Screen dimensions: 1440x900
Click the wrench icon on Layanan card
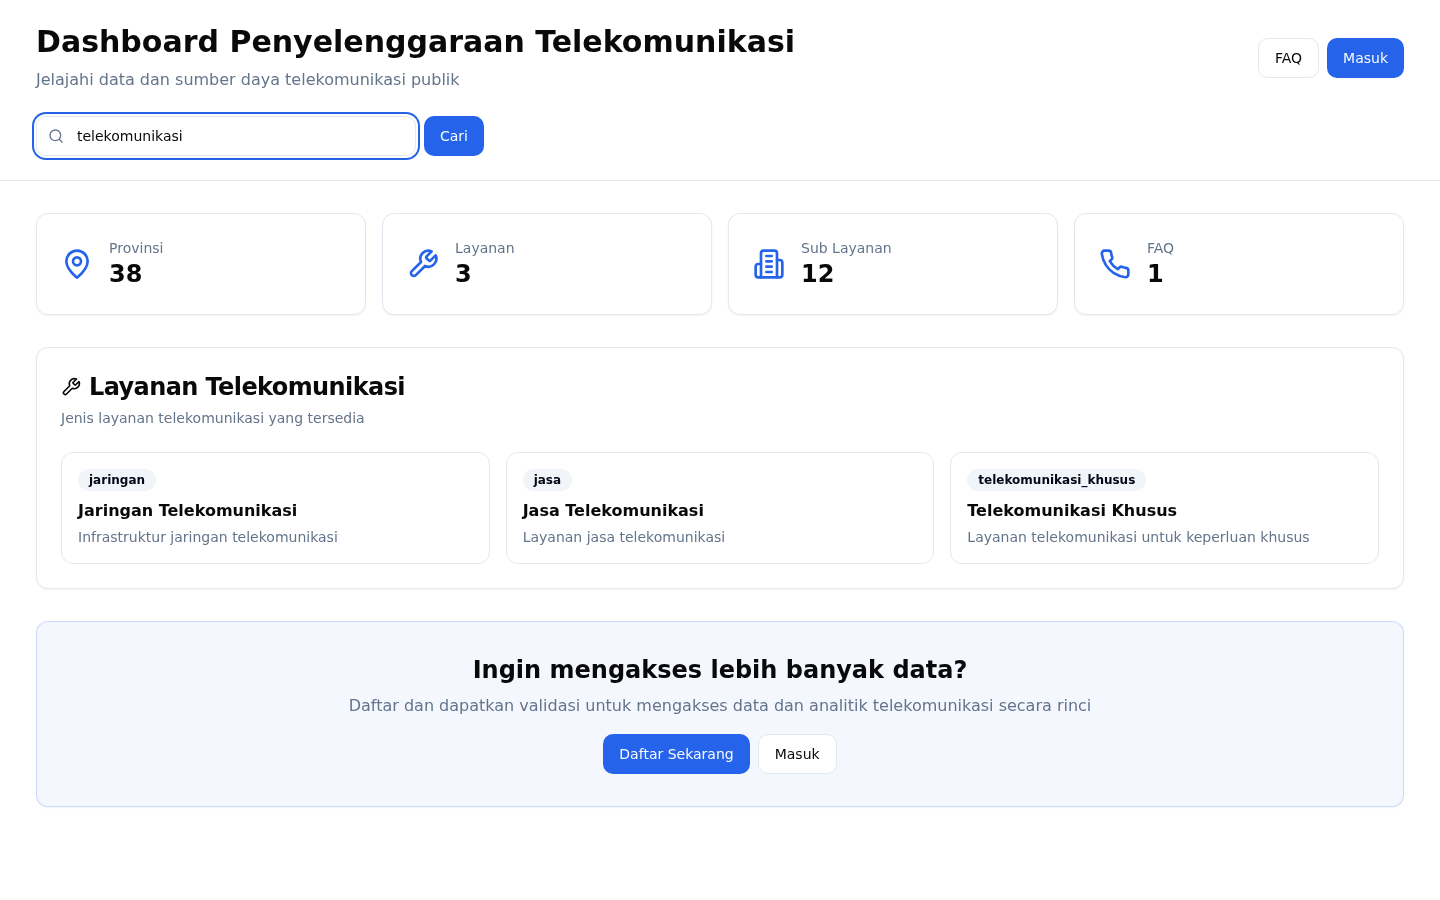[x=423, y=264]
